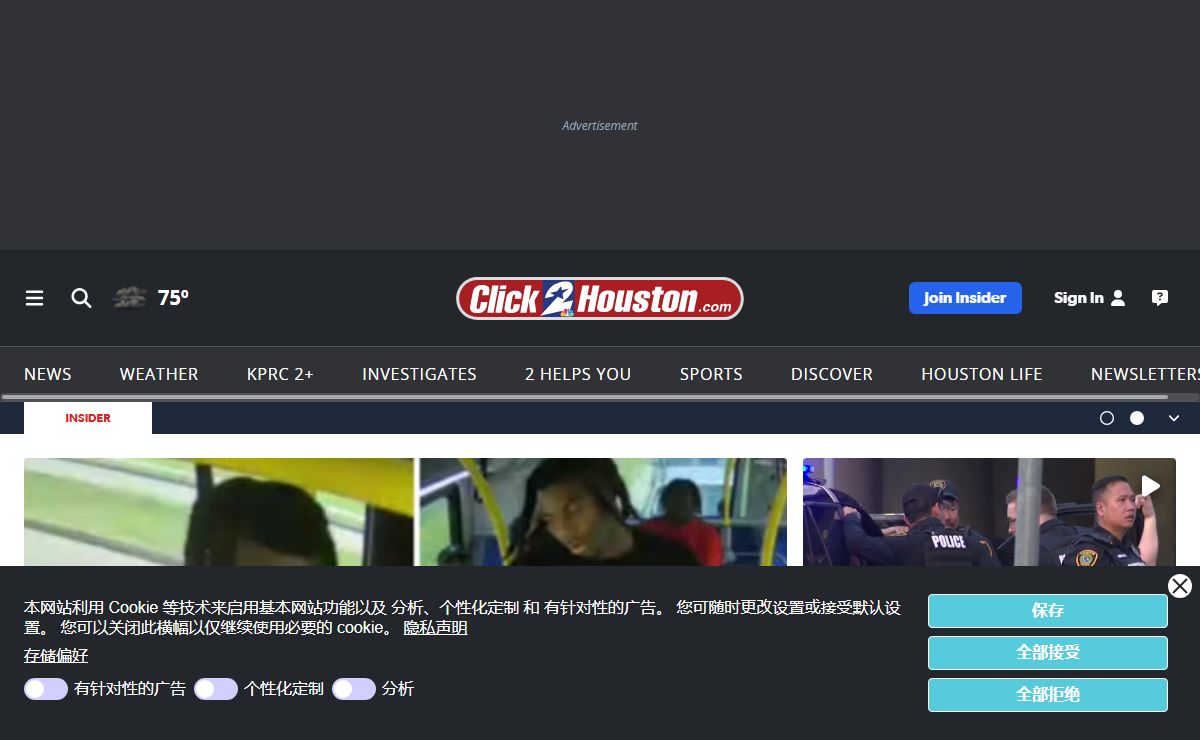Expand the Insider bar chevron

point(1174,418)
